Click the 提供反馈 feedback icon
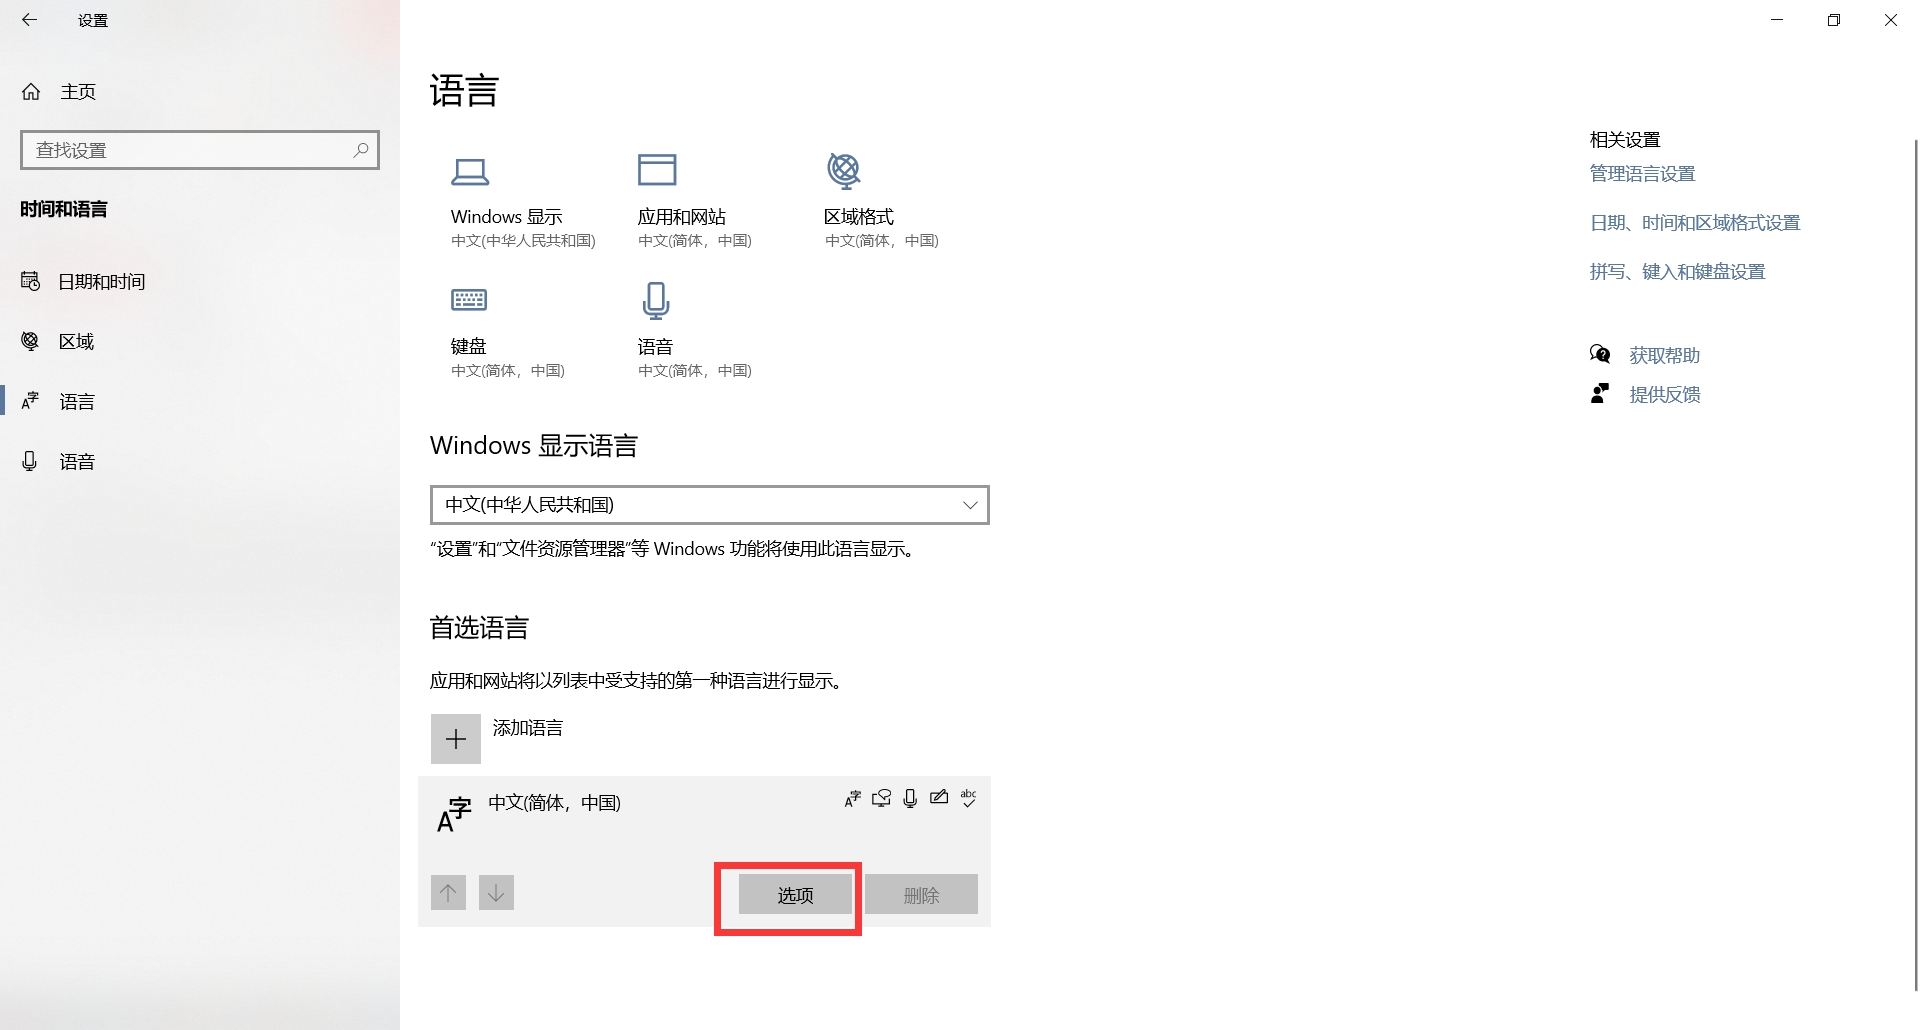The image size is (1920, 1030). point(1600,393)
